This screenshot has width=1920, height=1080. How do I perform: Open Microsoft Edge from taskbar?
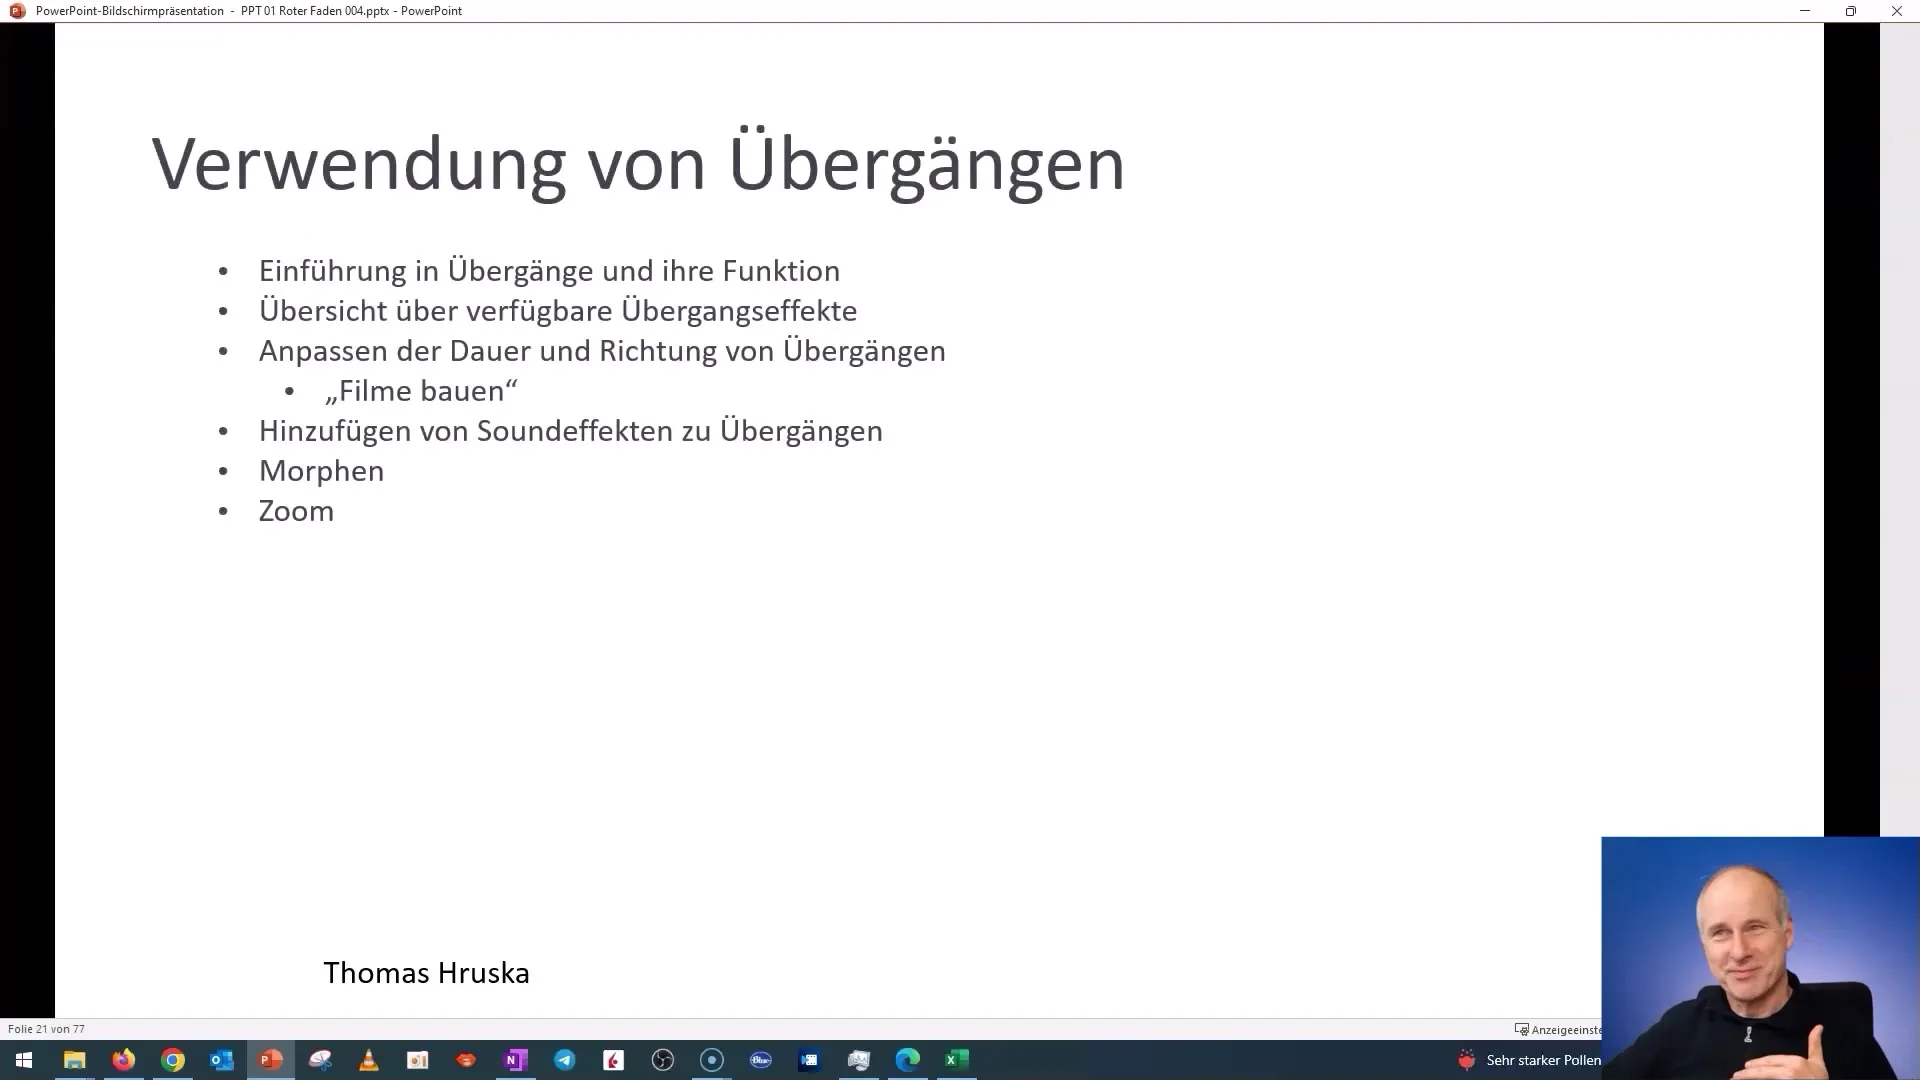(x=907, y=1060)
